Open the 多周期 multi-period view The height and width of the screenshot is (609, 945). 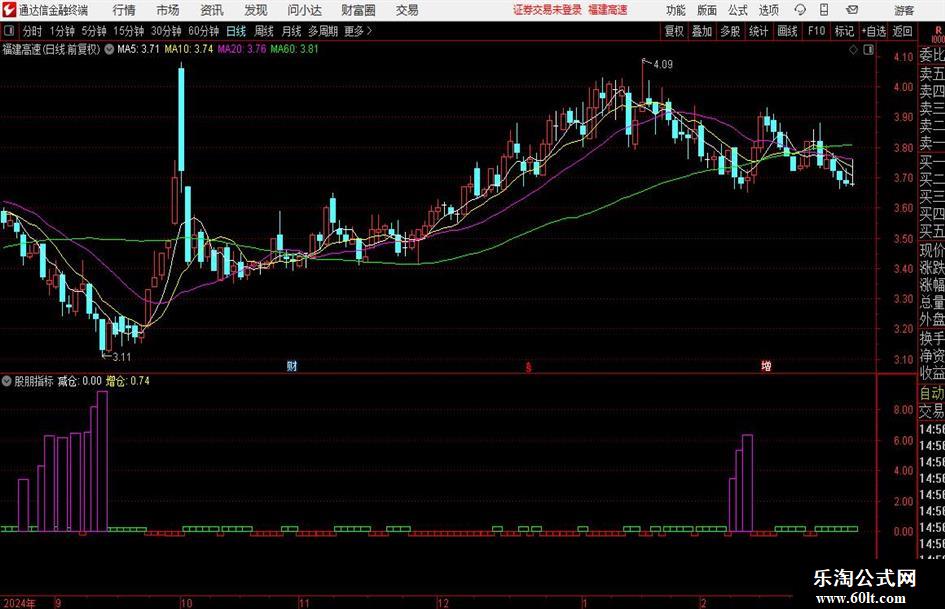(323, 31)
